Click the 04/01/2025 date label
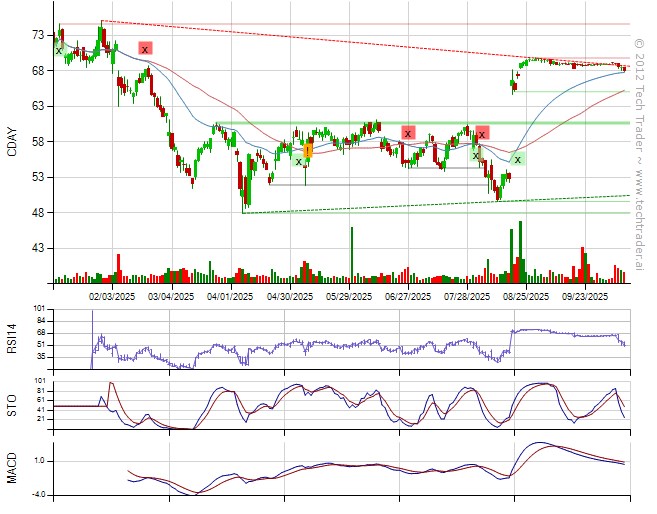Viewport: 657px width, 514px height. coord(231,296)
